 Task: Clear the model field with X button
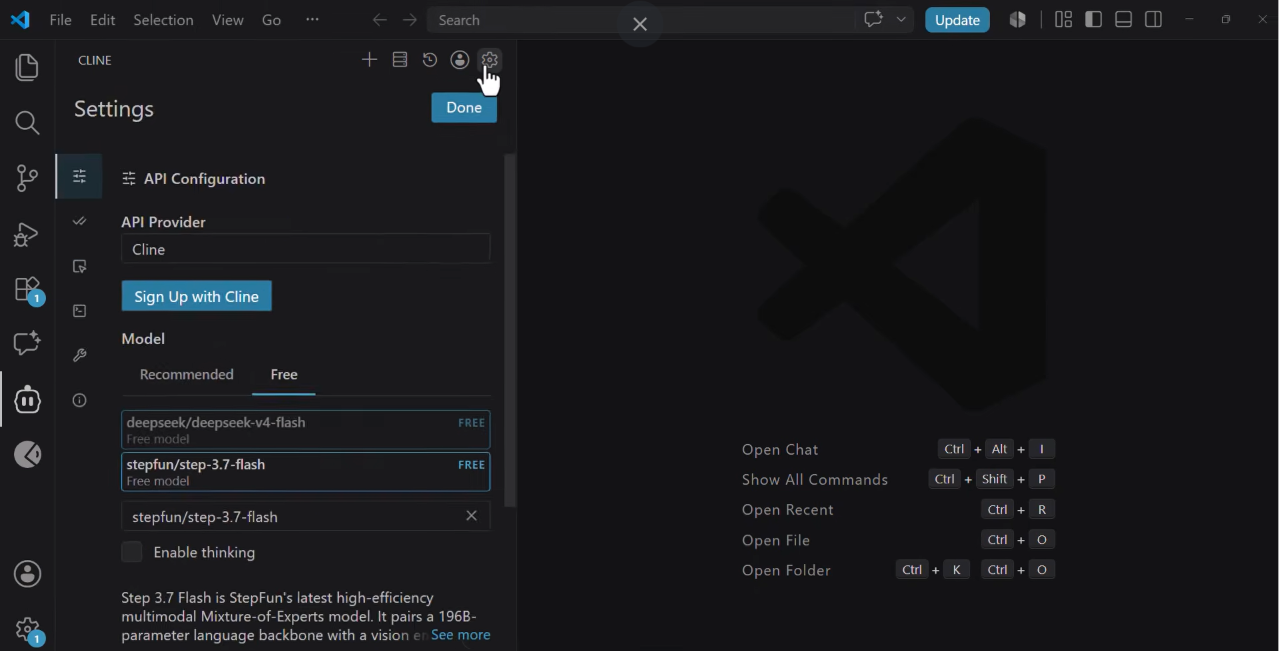point(472,516)
